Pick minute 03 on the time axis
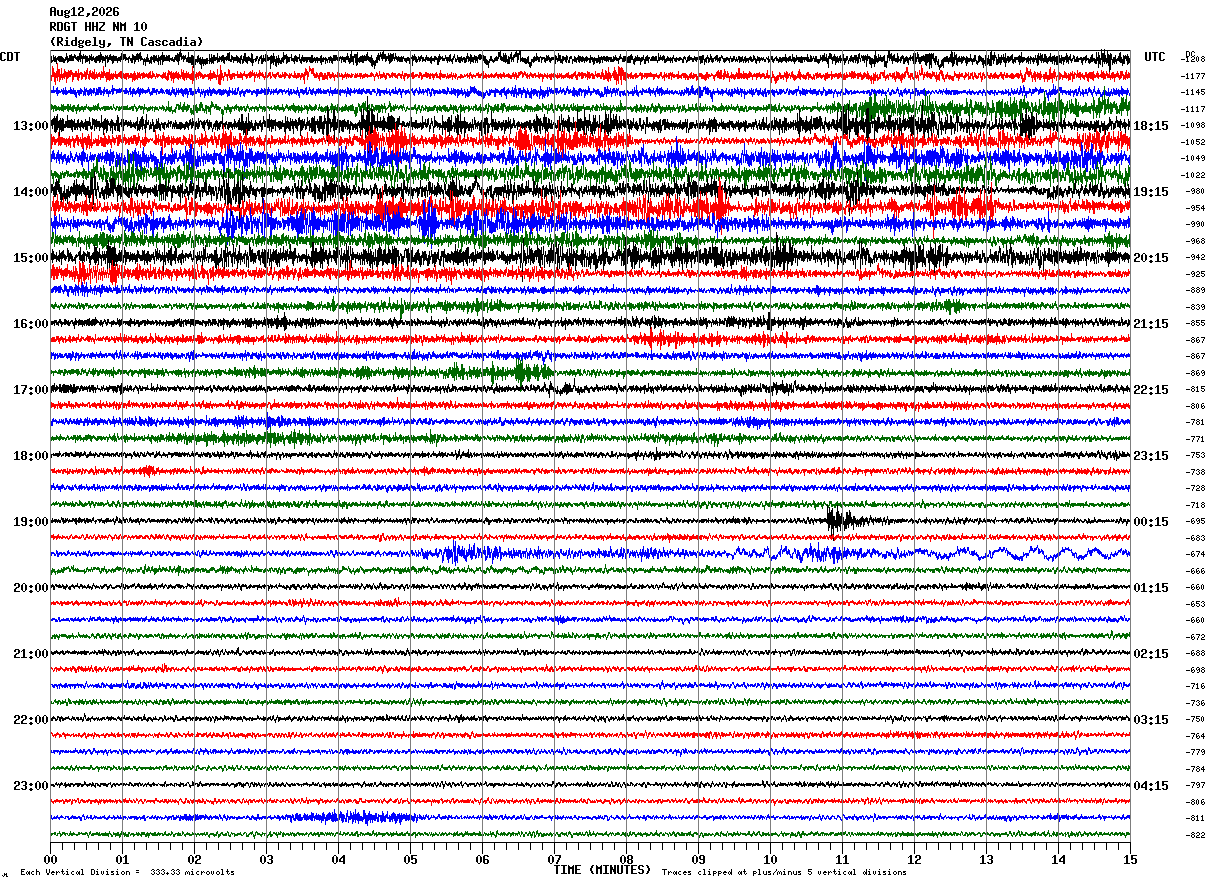Image resolution: width=1210 pixels, height=886 pixels. pos(266,859)
